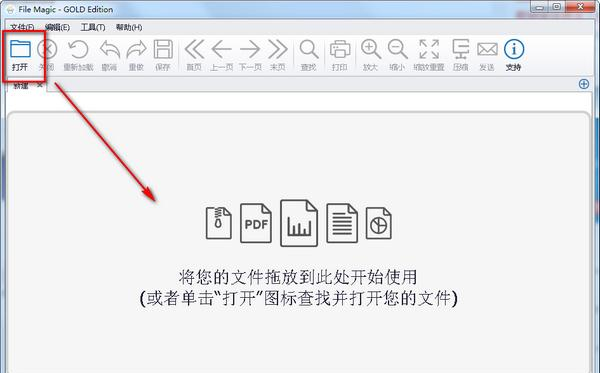Click the Find (查找) magnifier icon
This screenshot has width=600, height=373.
click(x=309, y=49)
